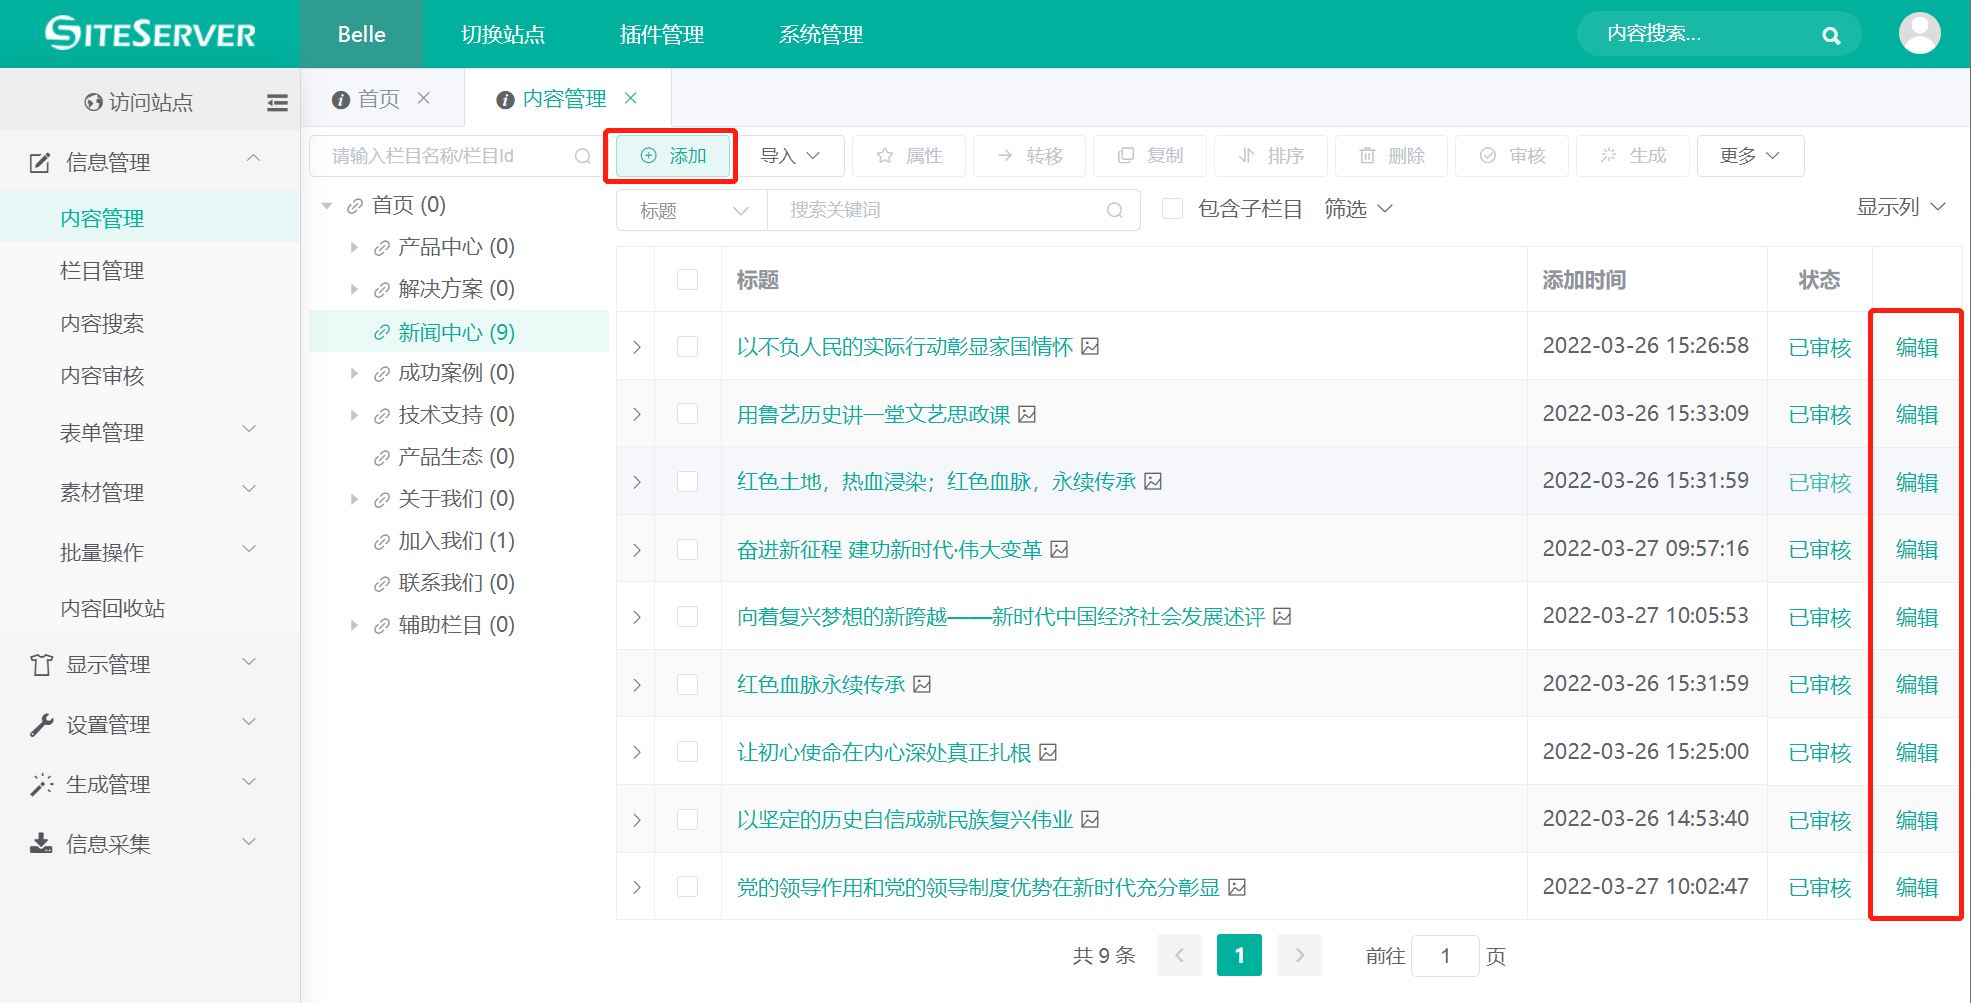Image resolution: width=1971 pixels, height=1003 pixels.
Task: Click 编辑 for 让初心使命在内心深处真正扎根
Action: (1916, 752)
